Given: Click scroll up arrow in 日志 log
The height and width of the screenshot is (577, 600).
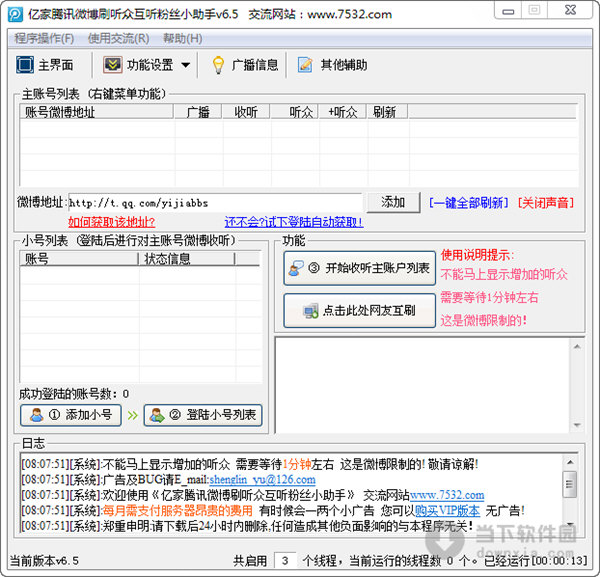Looking at the screenshot, I should 570,462.
